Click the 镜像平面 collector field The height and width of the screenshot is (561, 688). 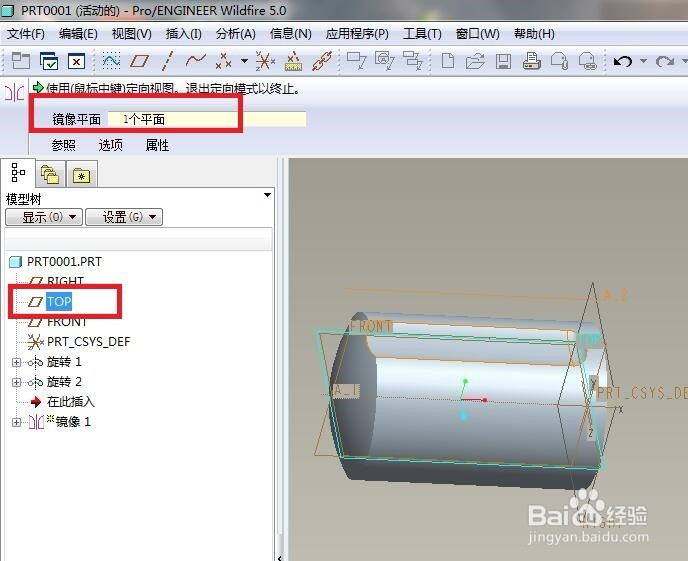[x=207, y=119]
